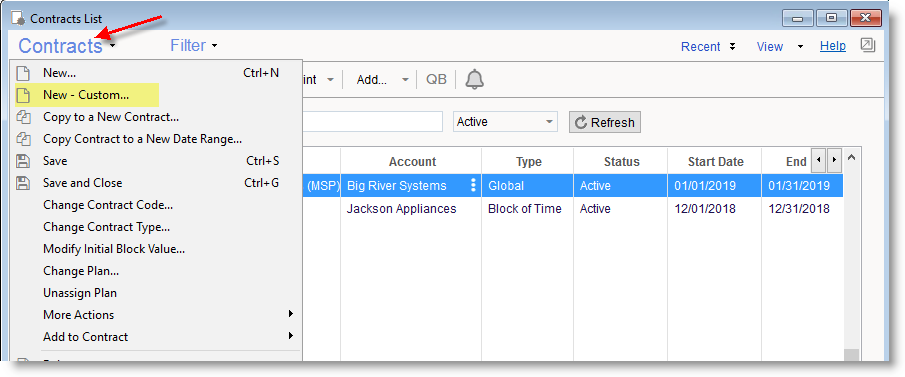Click the three-dot icon in Big River Systems cell
Viewport: 905px width, 377px height.
point(473,185)
